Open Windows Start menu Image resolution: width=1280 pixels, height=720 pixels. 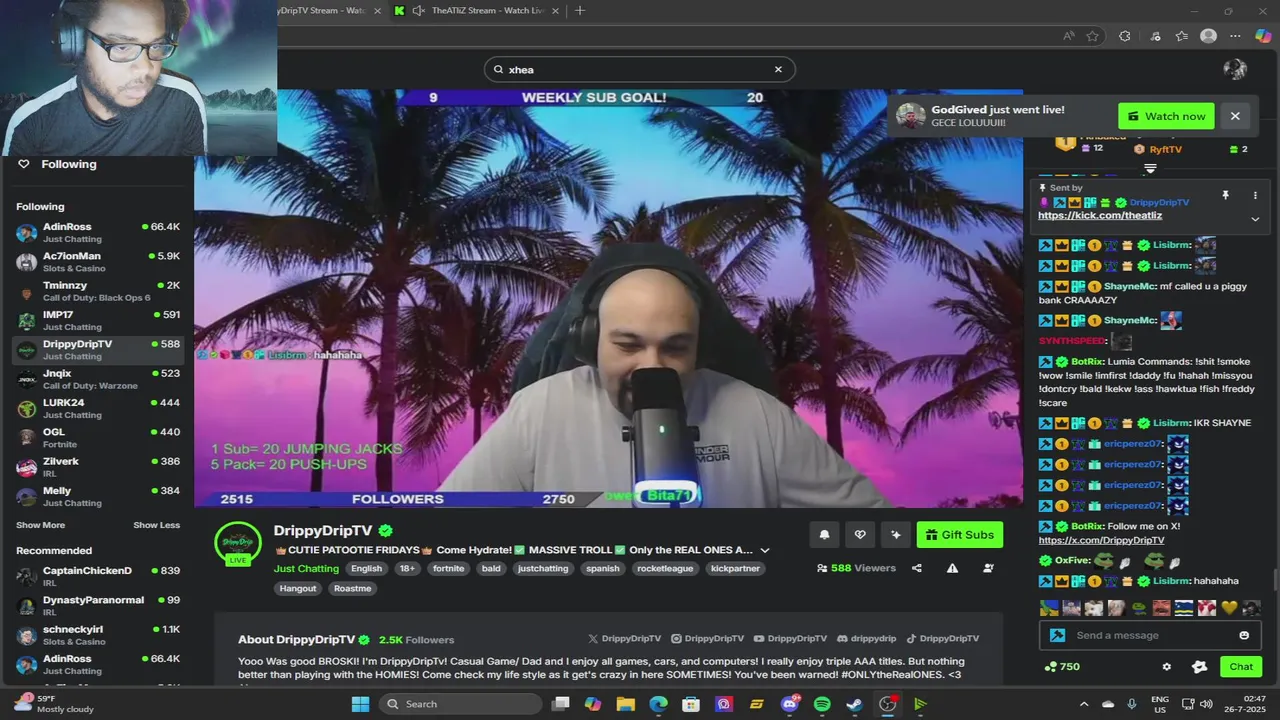[x=360, y=704]
